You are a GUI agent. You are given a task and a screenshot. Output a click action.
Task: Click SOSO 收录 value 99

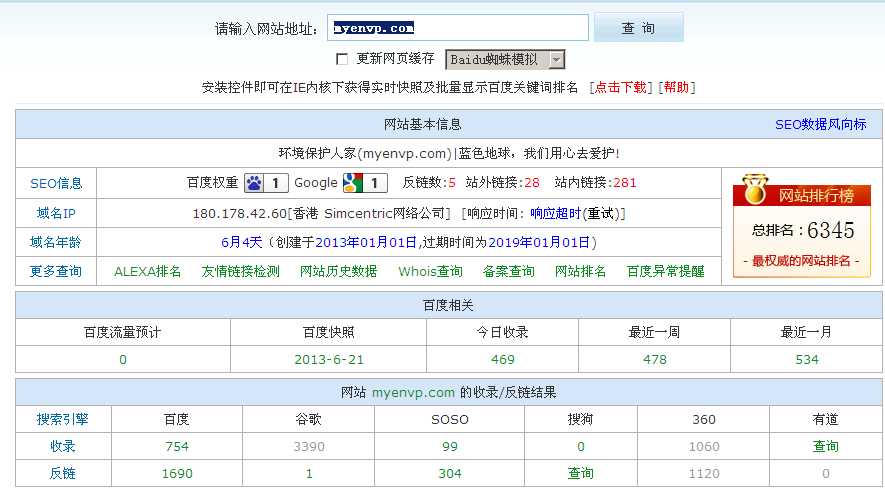[x=450, y=447]
